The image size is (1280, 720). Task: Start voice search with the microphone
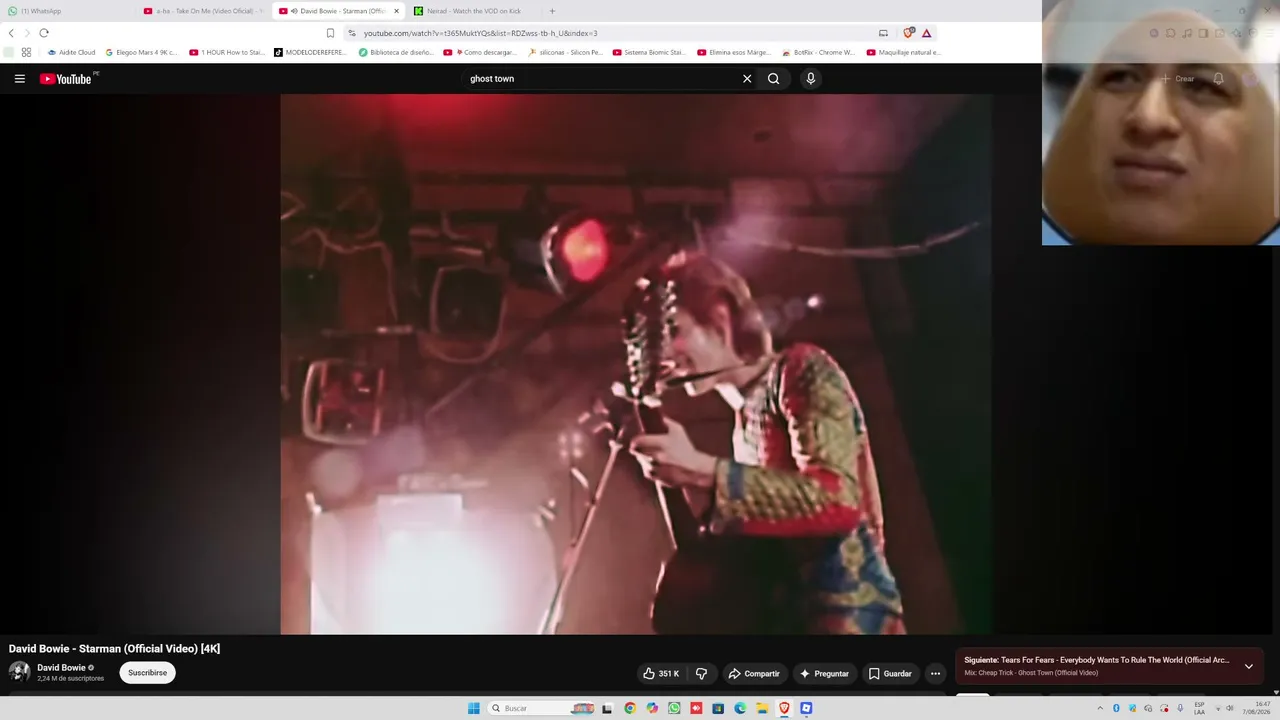click(x=811, y=79)
